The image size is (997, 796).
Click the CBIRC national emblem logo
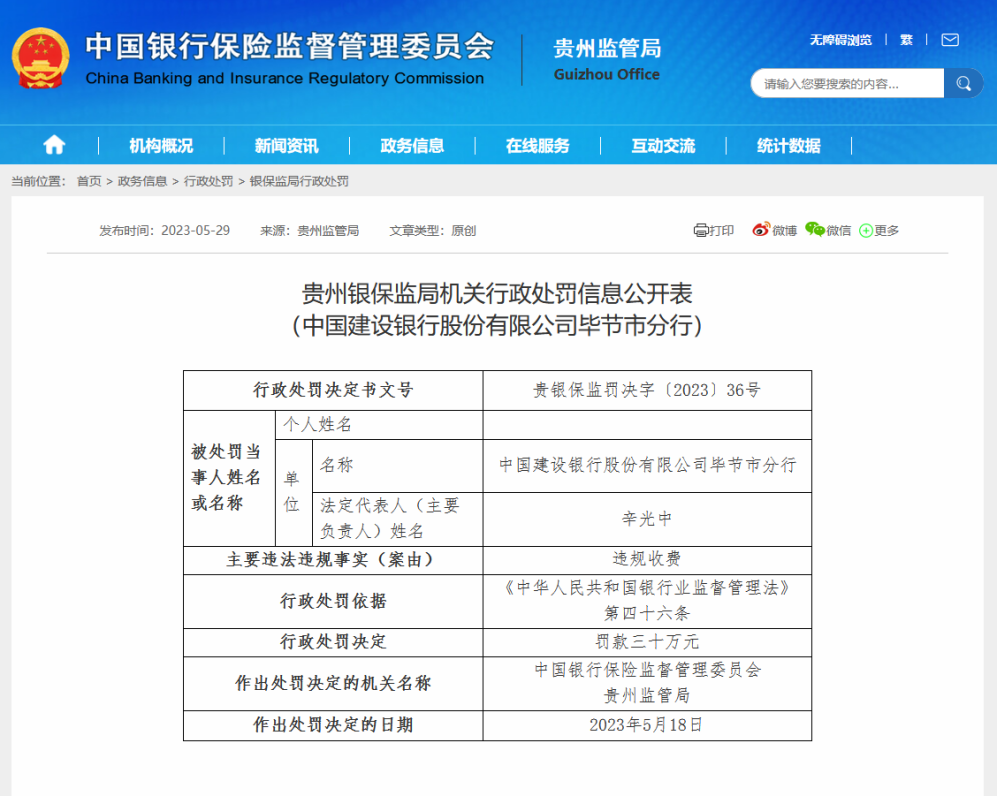pyautogui.click(x=41, y=58)
